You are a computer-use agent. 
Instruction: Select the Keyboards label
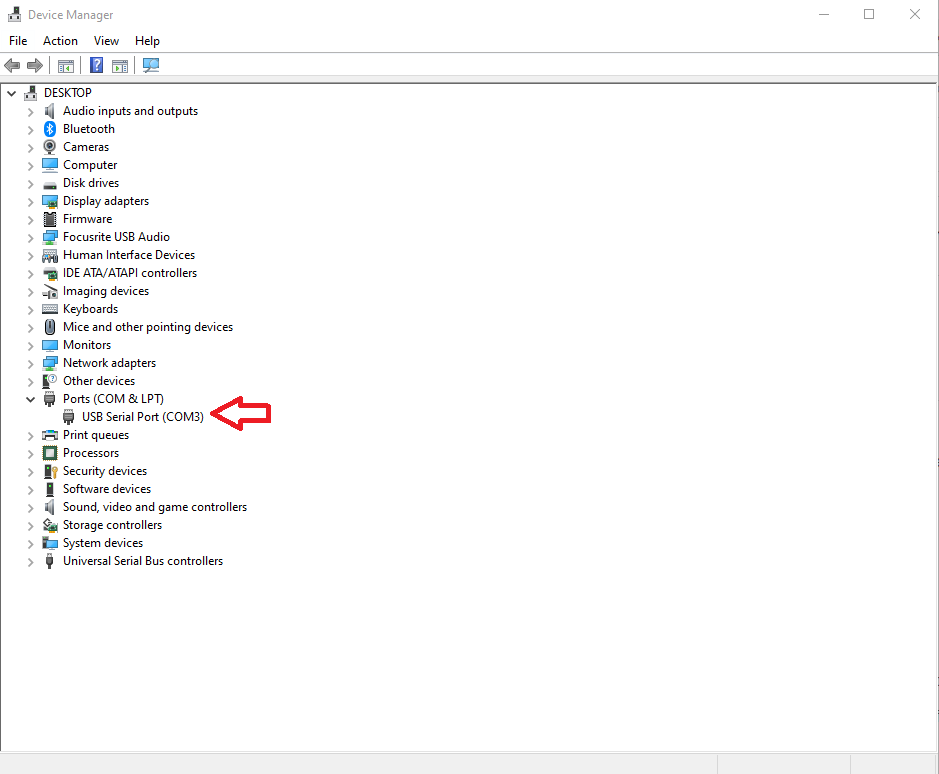[x=90, y=309]
